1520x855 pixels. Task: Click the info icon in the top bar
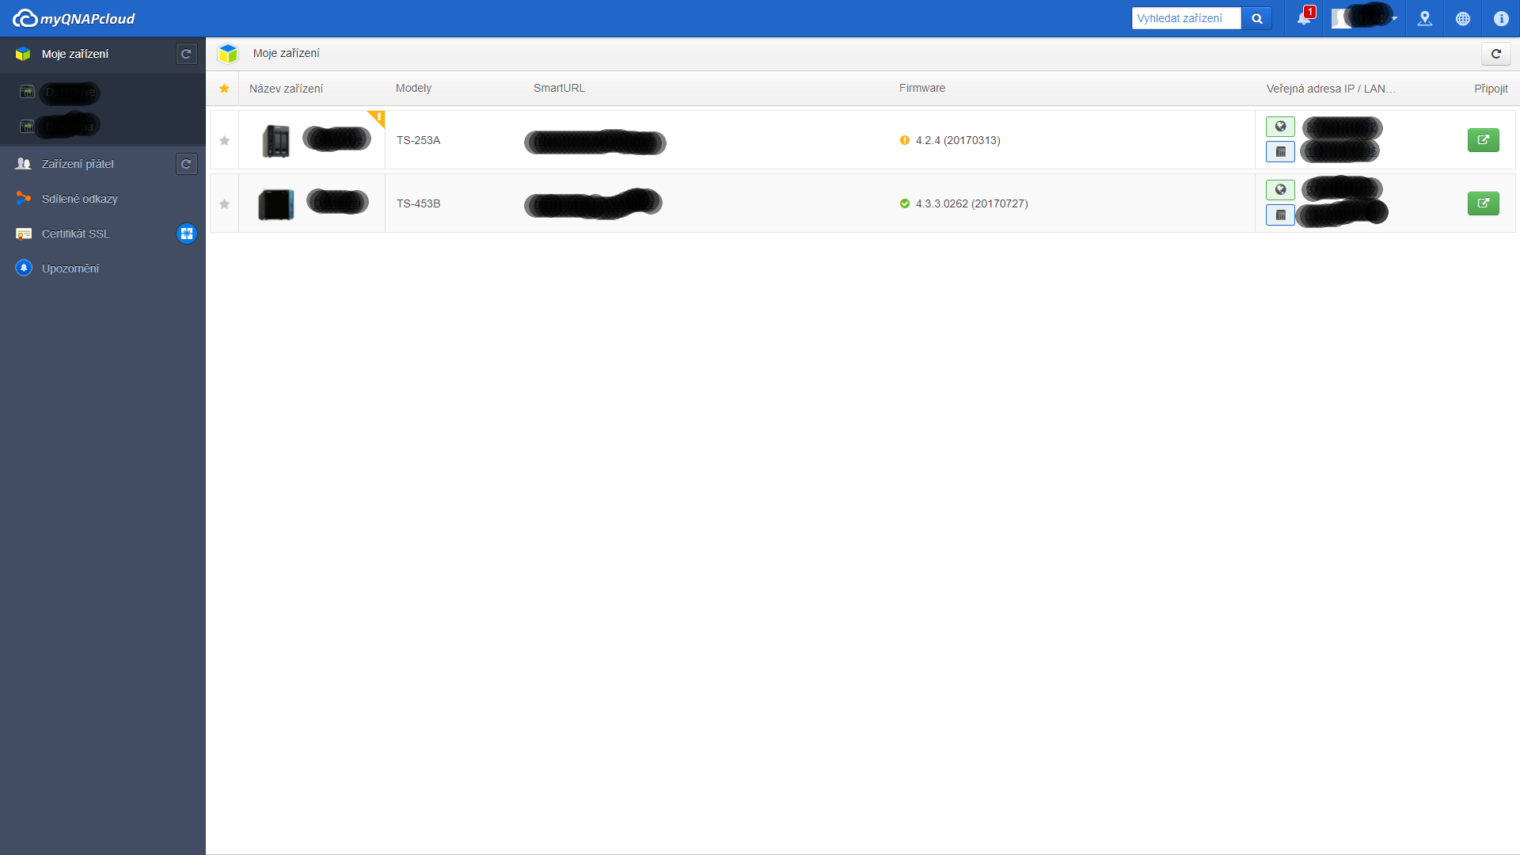tap(1499, 18)
